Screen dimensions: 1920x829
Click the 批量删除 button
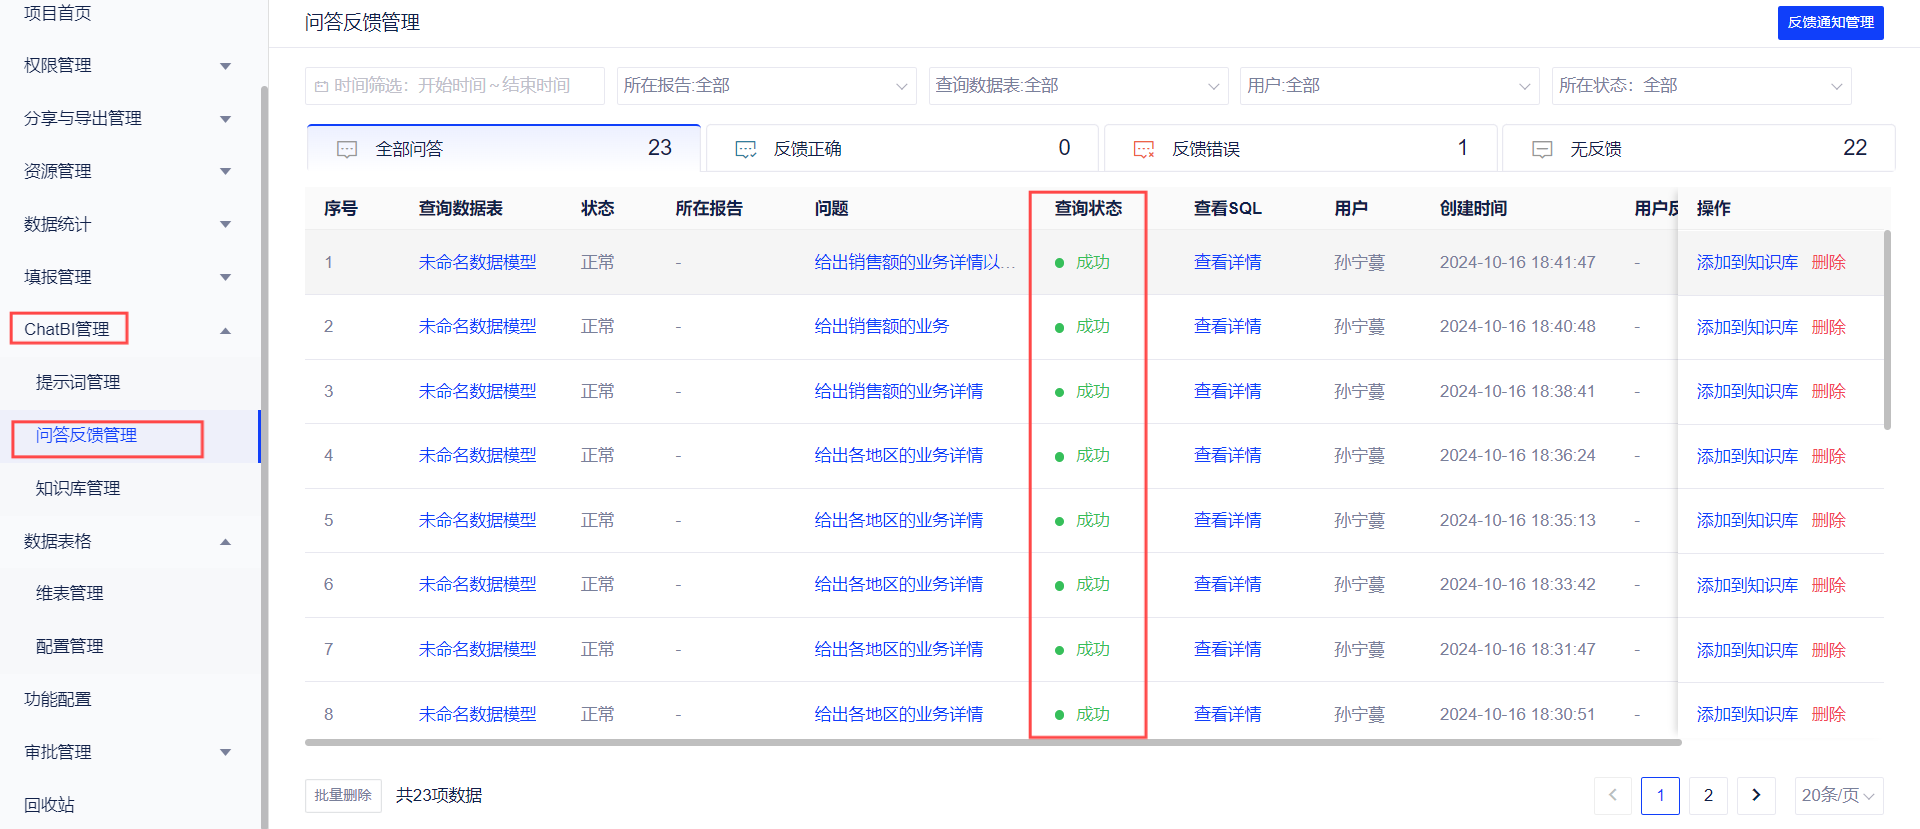(x=343, y=795)
